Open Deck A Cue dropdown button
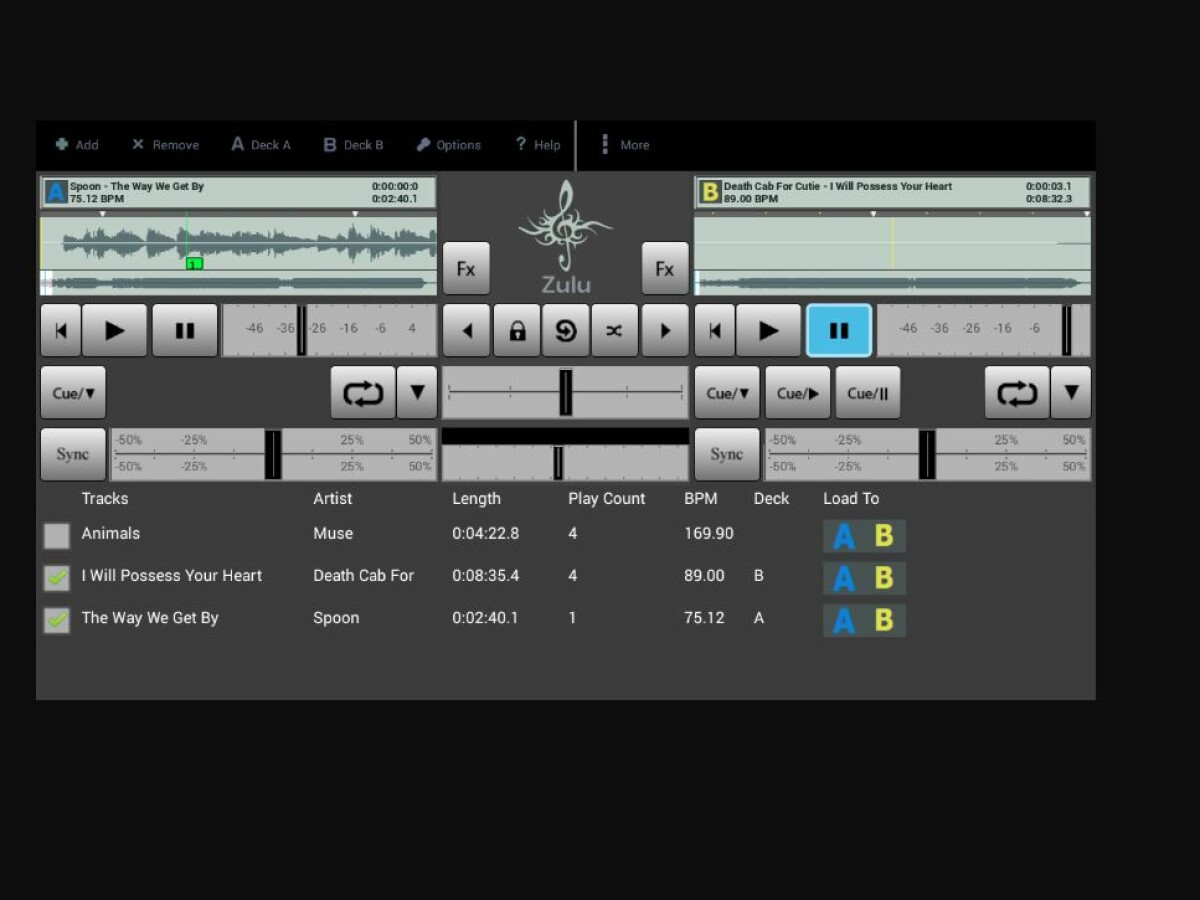Viewport: 1200px width, 900px height. tap(73, 393)
